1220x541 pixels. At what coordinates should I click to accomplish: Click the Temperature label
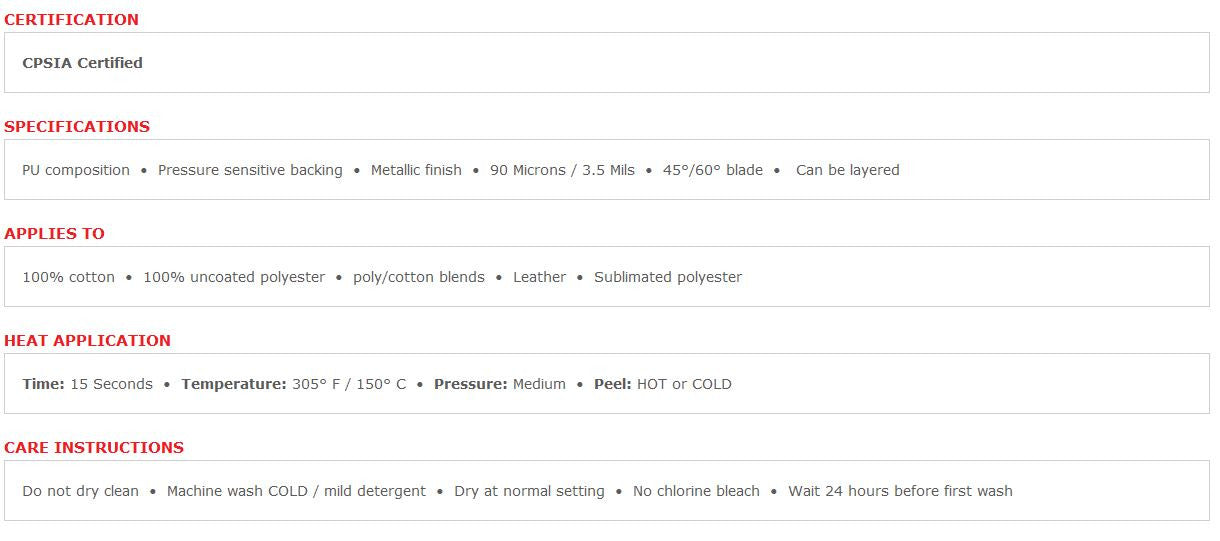click(x=234, y=384)
